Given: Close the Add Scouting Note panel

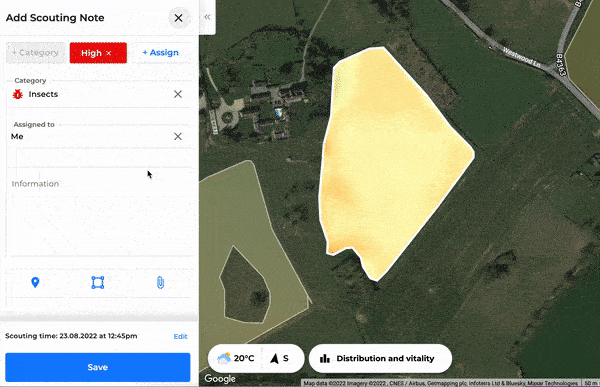Looking at the screenshot, I should pos(178,18).
